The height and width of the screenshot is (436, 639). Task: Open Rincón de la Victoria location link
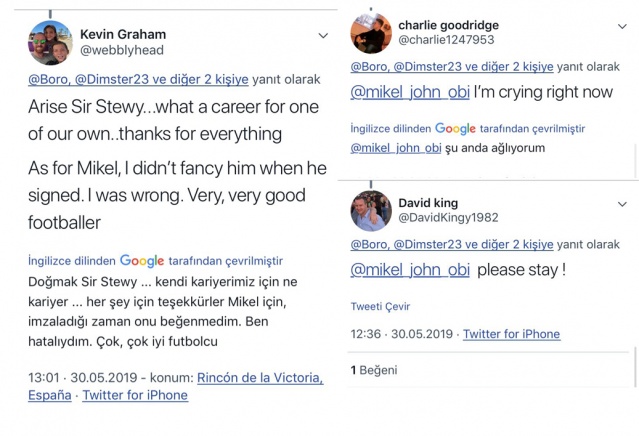pyautogui.click(x=259, y=377)
